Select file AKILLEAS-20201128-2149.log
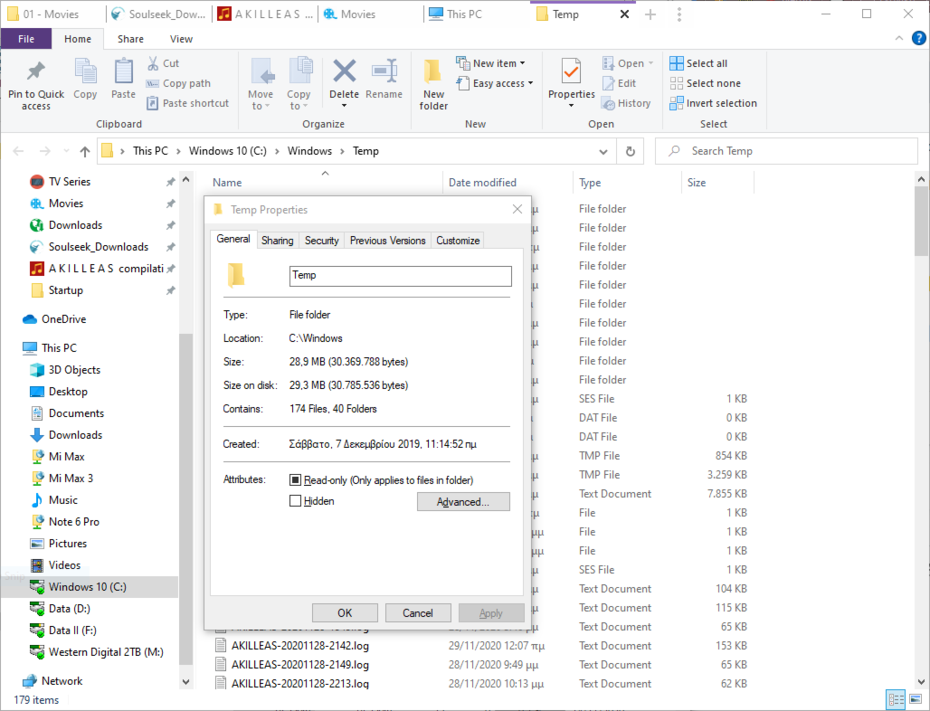This screenshot has height=711, width=930. click(300, 665)
